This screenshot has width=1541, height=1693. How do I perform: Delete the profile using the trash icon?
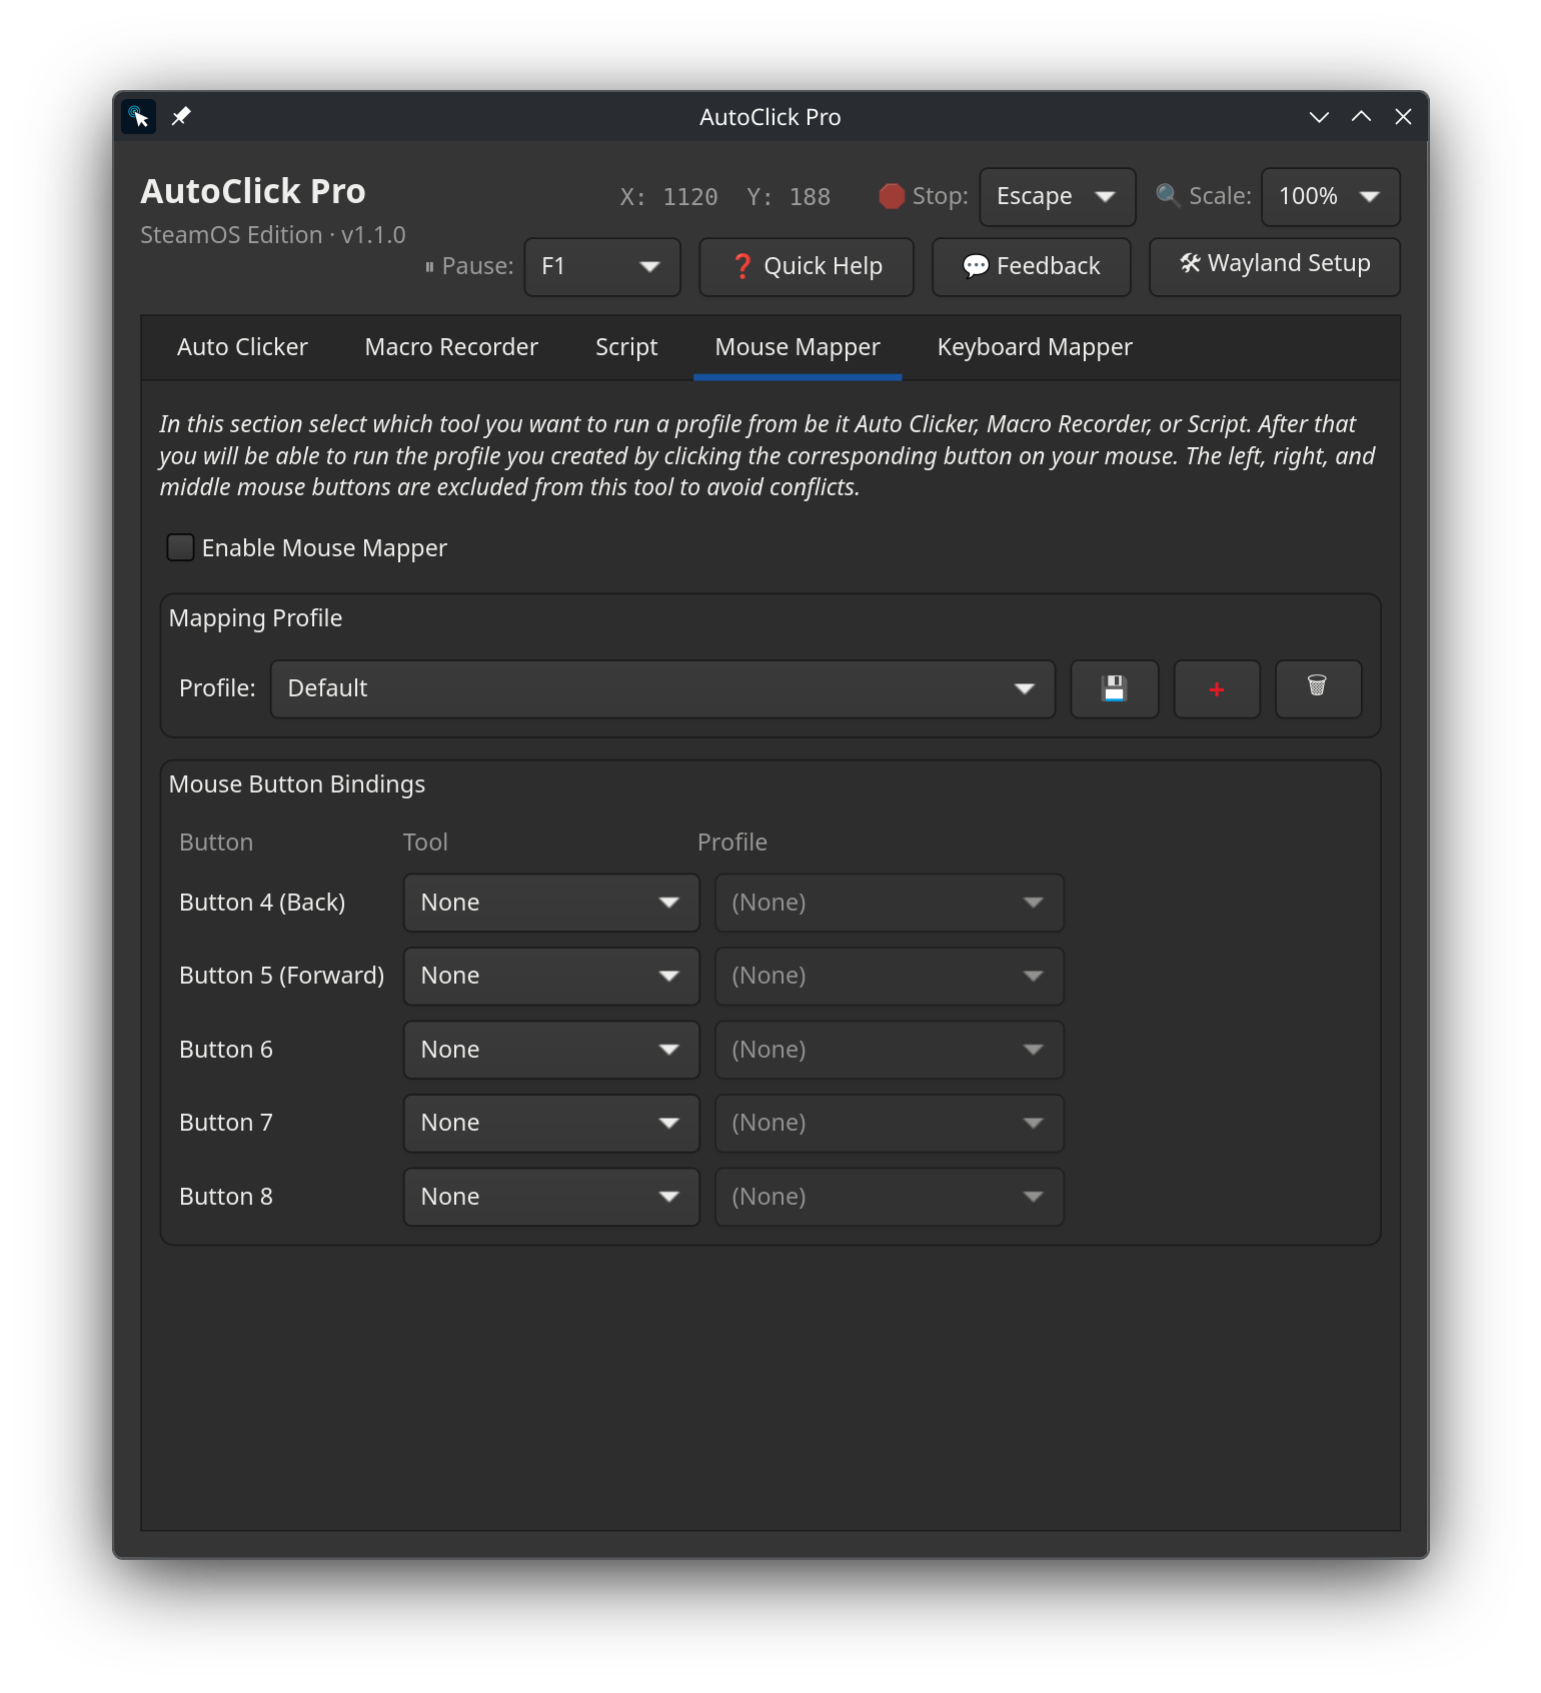(1318, 688)
